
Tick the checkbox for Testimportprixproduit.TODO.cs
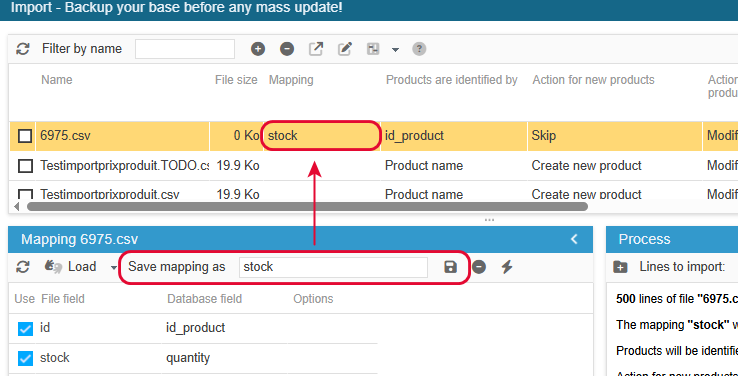(24, 166)
